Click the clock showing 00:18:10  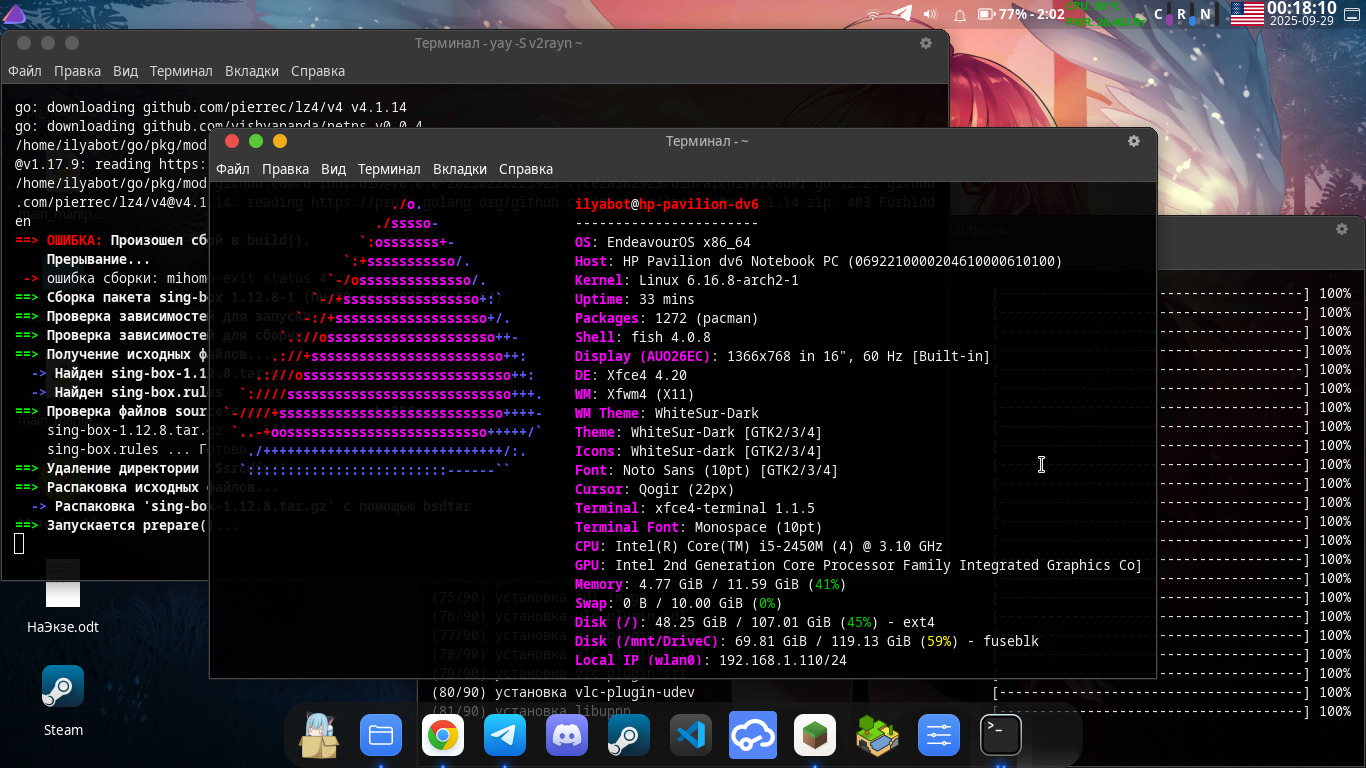[x=1300, y=9]
